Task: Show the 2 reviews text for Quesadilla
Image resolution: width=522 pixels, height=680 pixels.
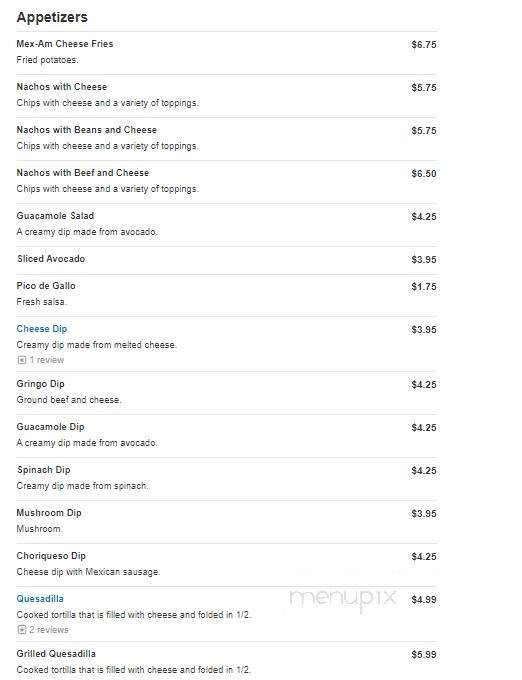Action: click(49, 630)
